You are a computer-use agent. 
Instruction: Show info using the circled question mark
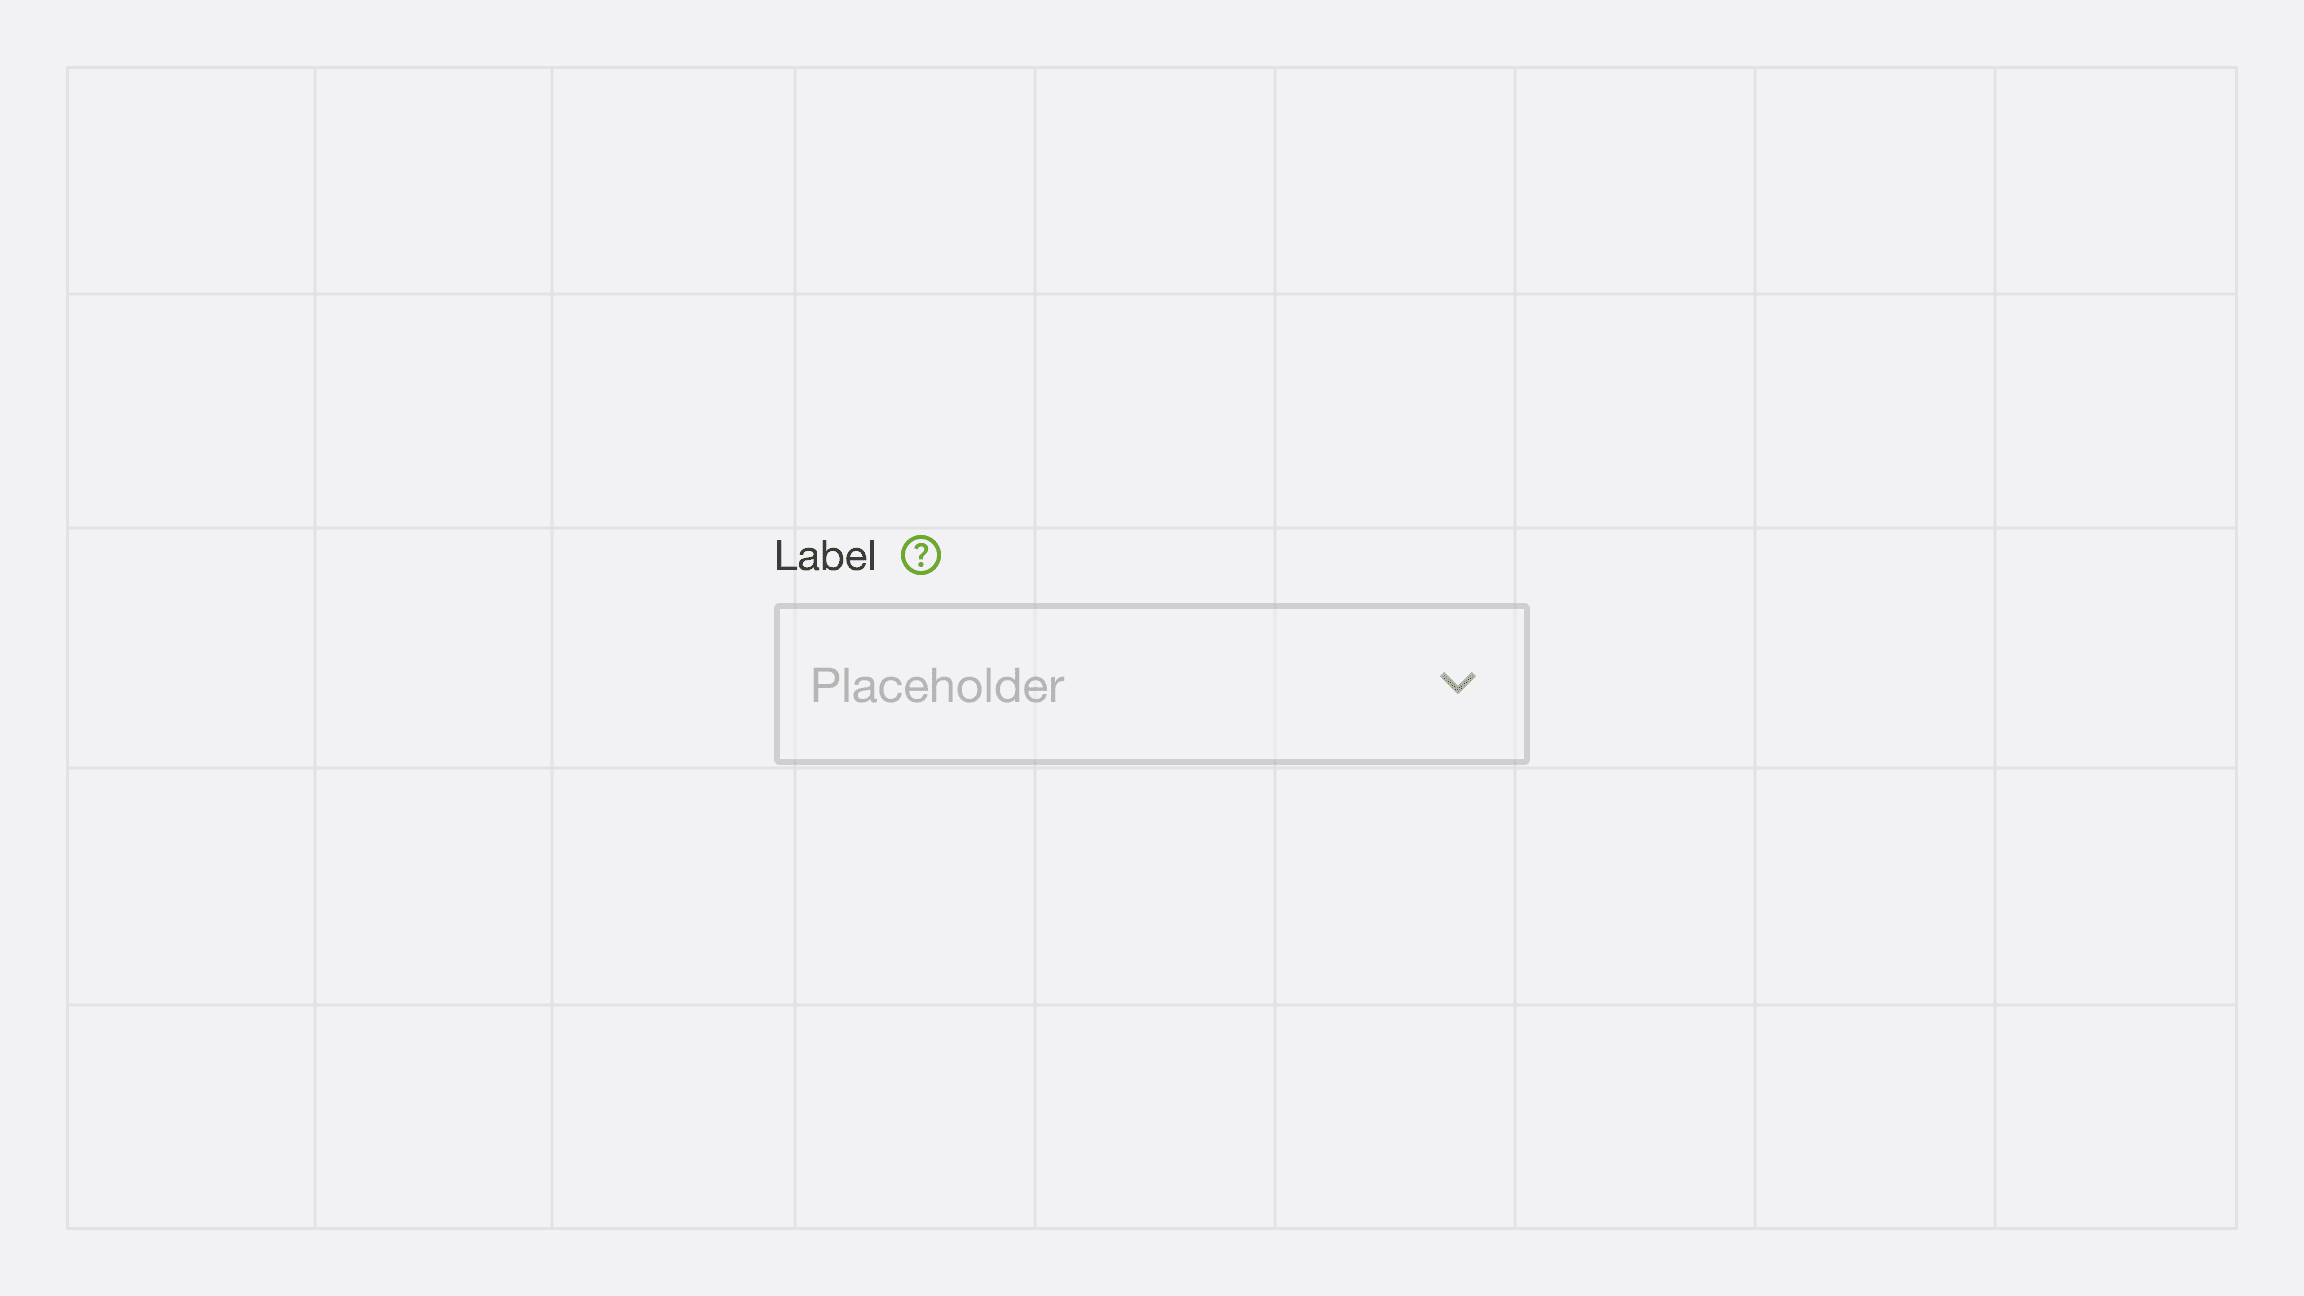(x=920, y=555)
